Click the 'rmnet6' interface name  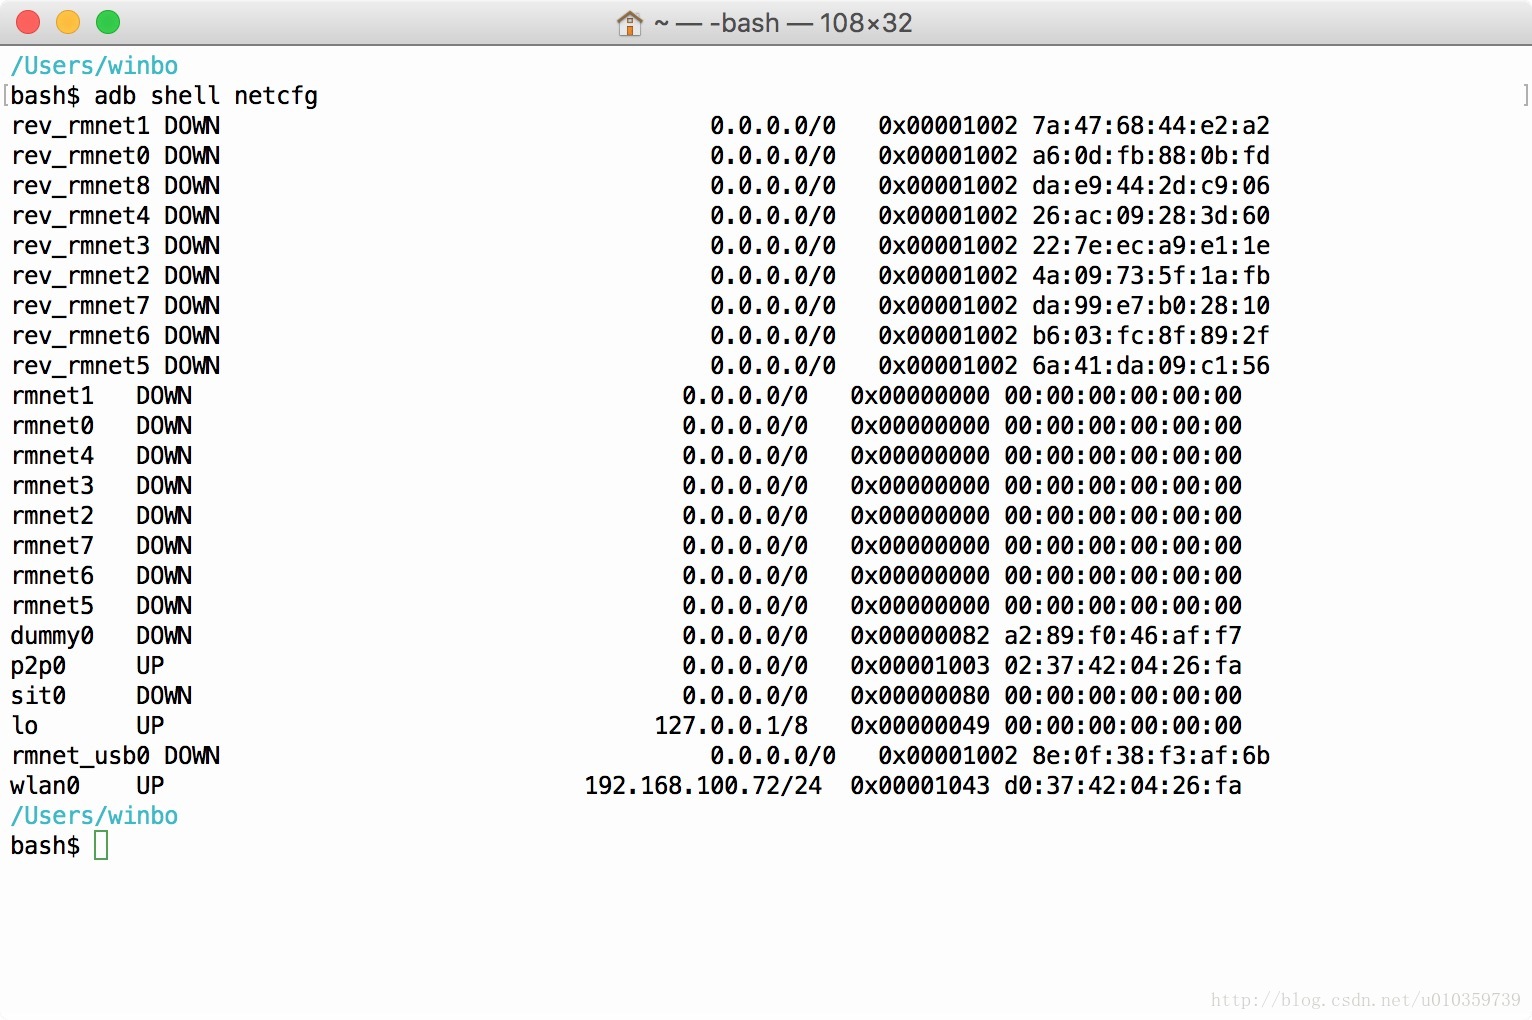[52, 576]
